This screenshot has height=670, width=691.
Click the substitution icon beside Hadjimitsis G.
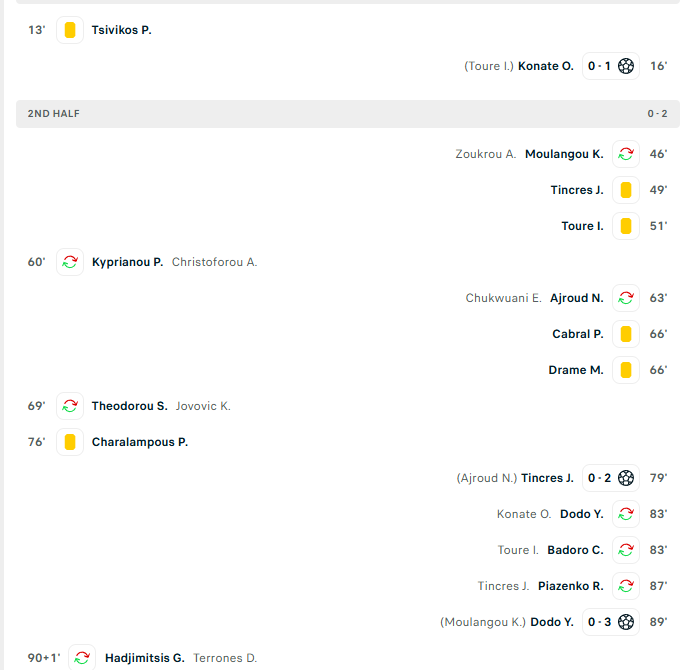tap(83, 658)
